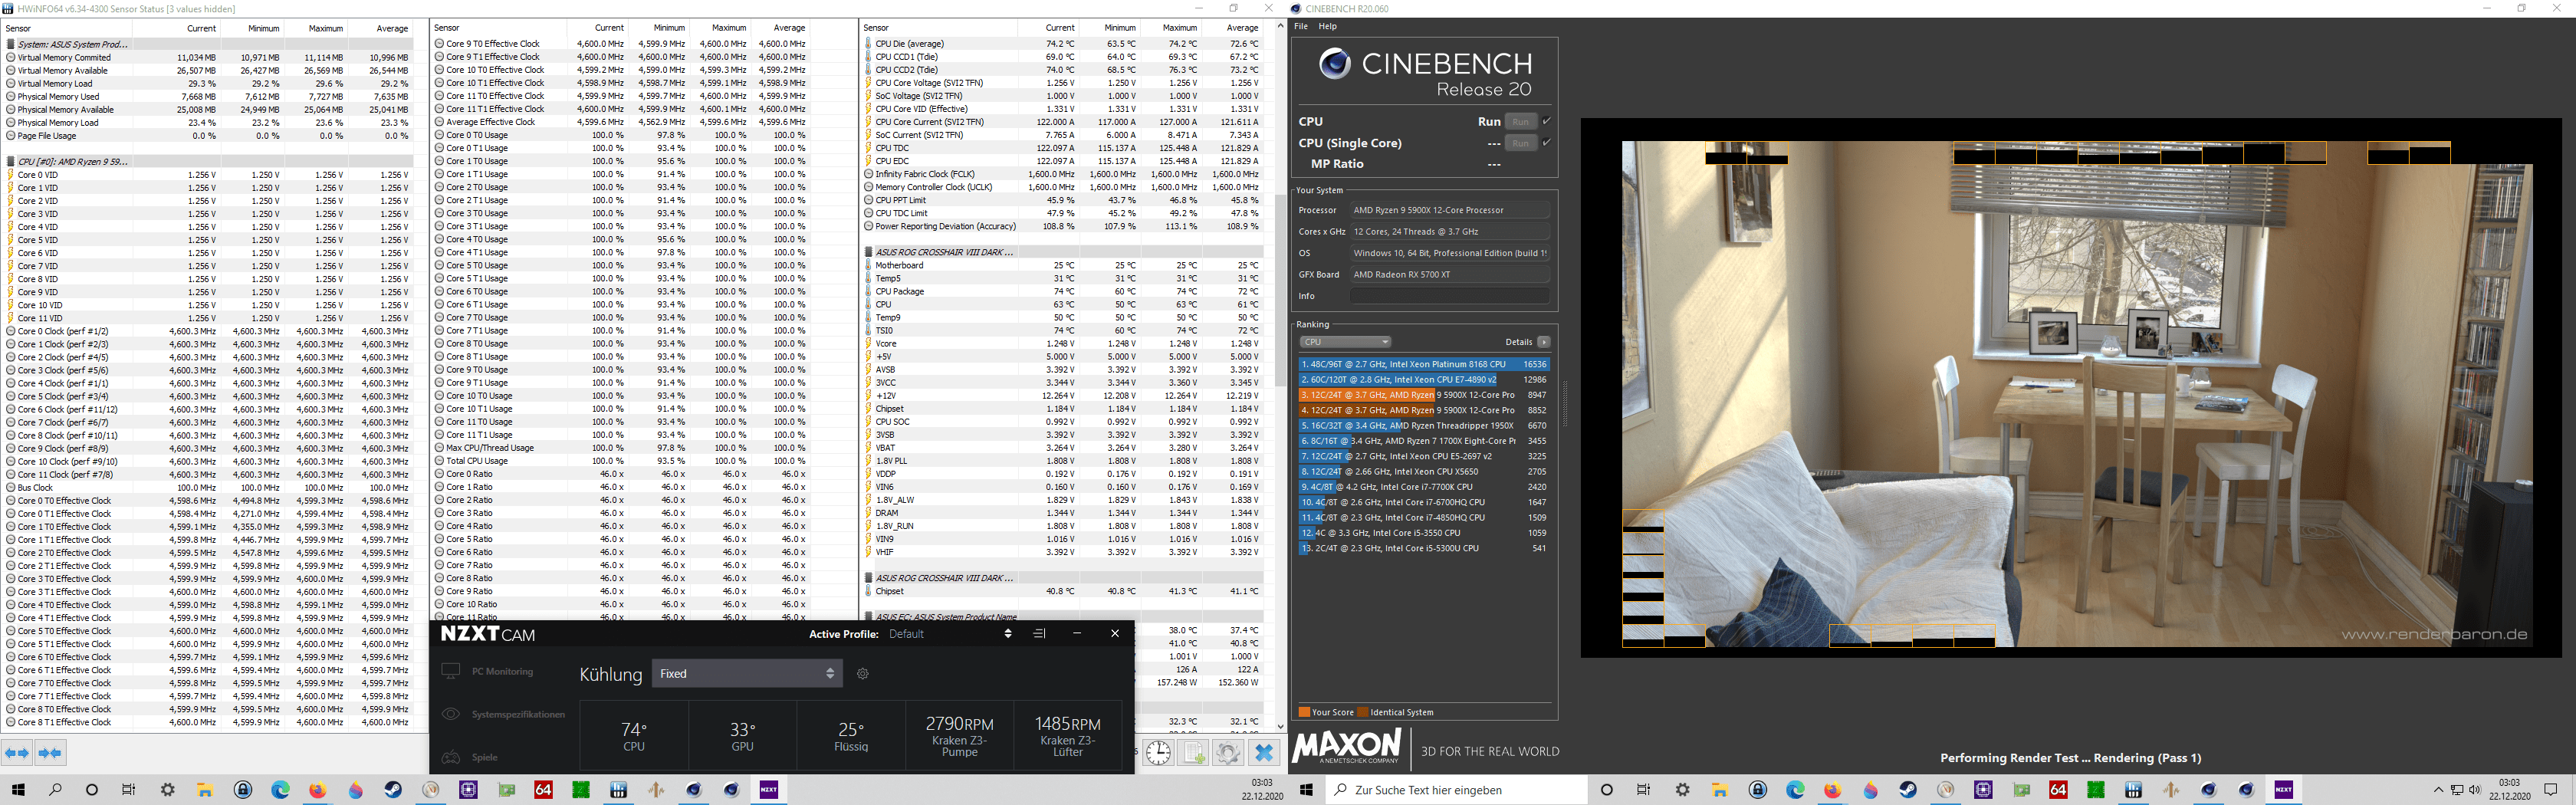Image resolution: width=2576 pixels, height=805 pixels.
Task: Show hidden tray icons with the chevron
Action: 2438,790
